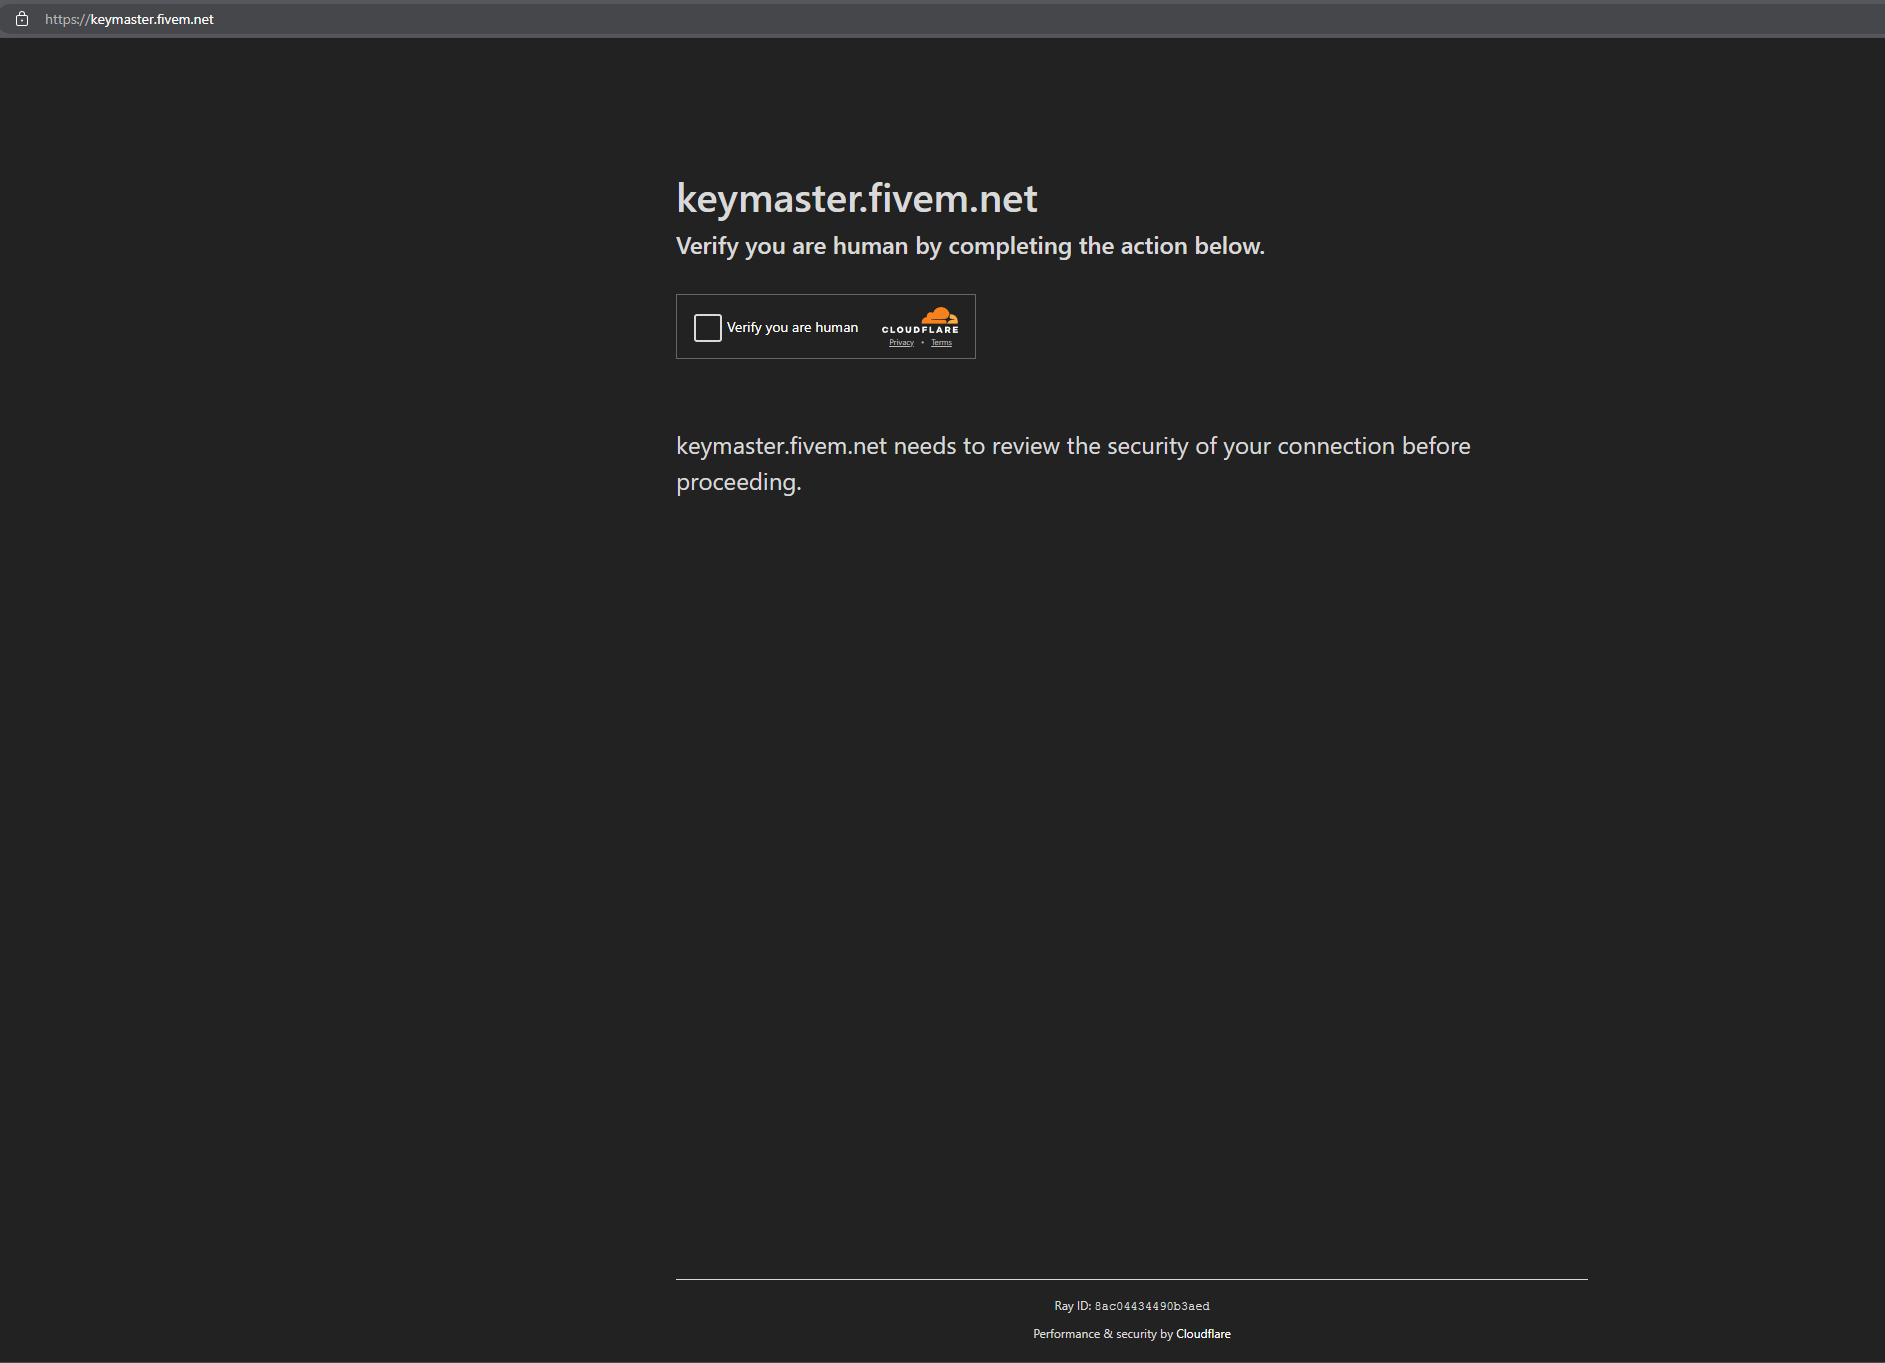This screenshot has width=1885, height=1363.
Task: Click the keymaster.fivem.net page heading
Action: point(857,198)
